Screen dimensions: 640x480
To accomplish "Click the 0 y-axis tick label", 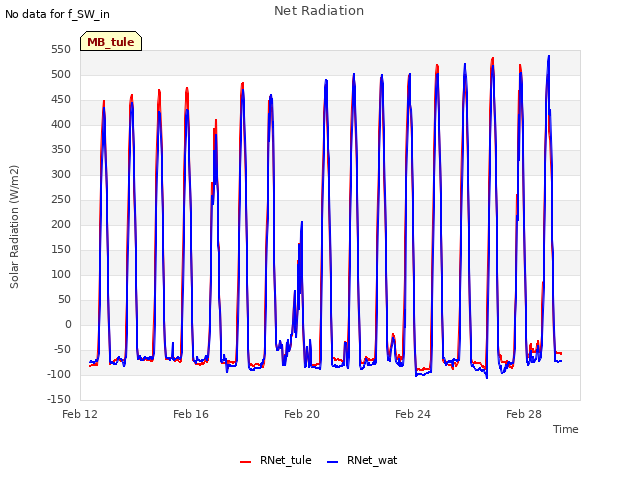I will pos(68,324).
